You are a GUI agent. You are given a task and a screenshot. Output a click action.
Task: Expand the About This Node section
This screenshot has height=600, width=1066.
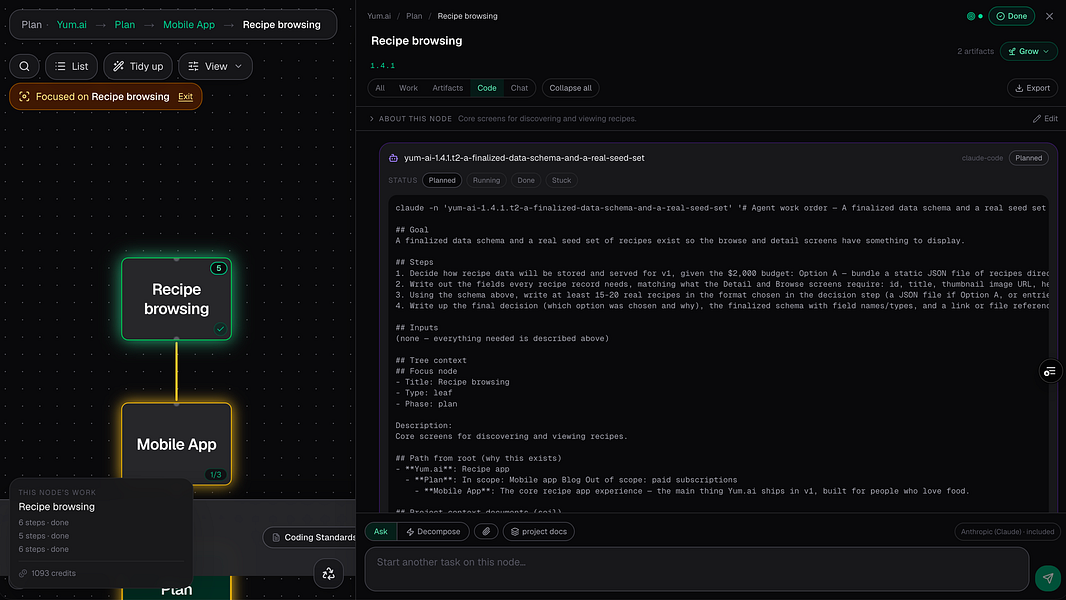point(372,119)
